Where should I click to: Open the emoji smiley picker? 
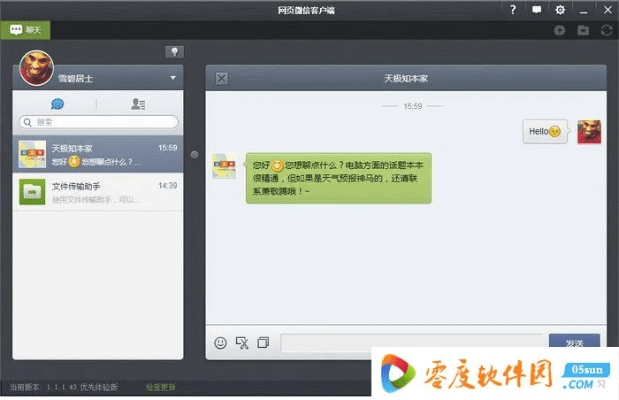pos(220,342)
